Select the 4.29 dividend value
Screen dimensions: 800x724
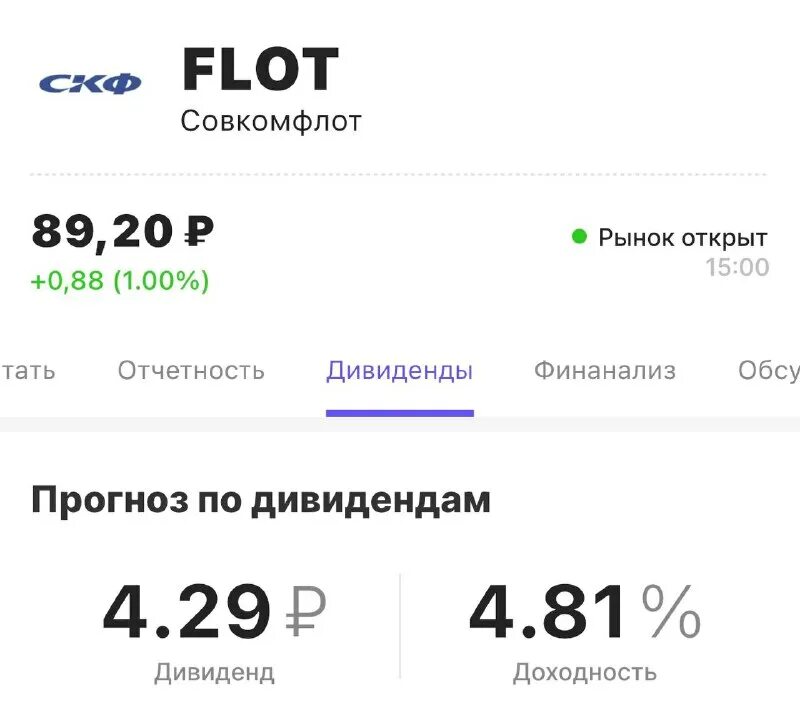point(187,611)
